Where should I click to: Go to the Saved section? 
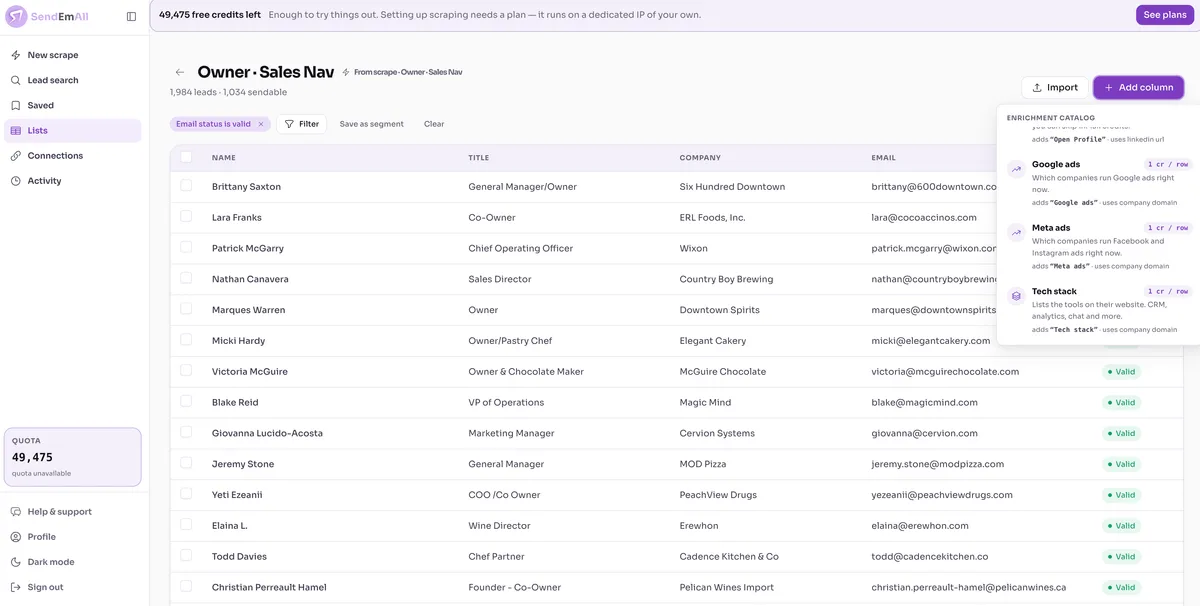(x=72, y=105)
